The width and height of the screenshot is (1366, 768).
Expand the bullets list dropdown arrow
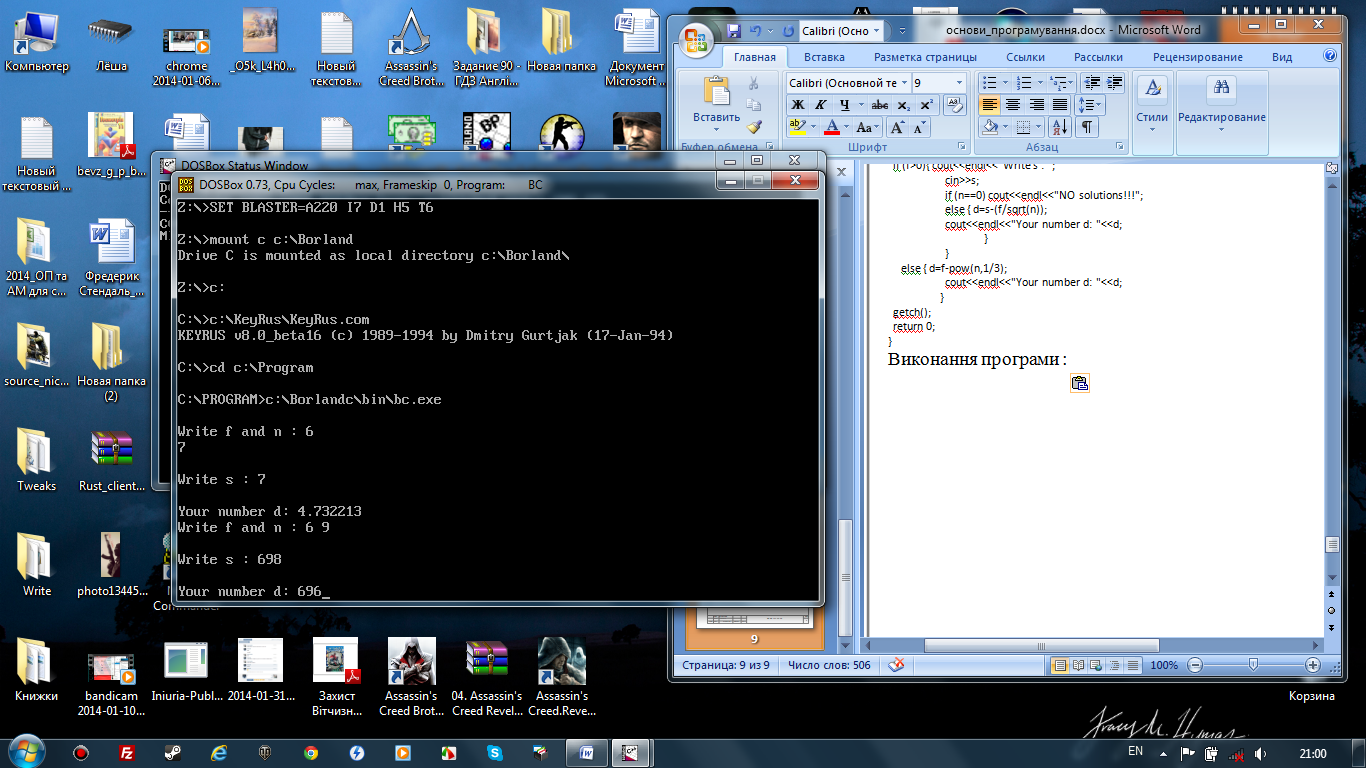click(x=1005, y=83)
